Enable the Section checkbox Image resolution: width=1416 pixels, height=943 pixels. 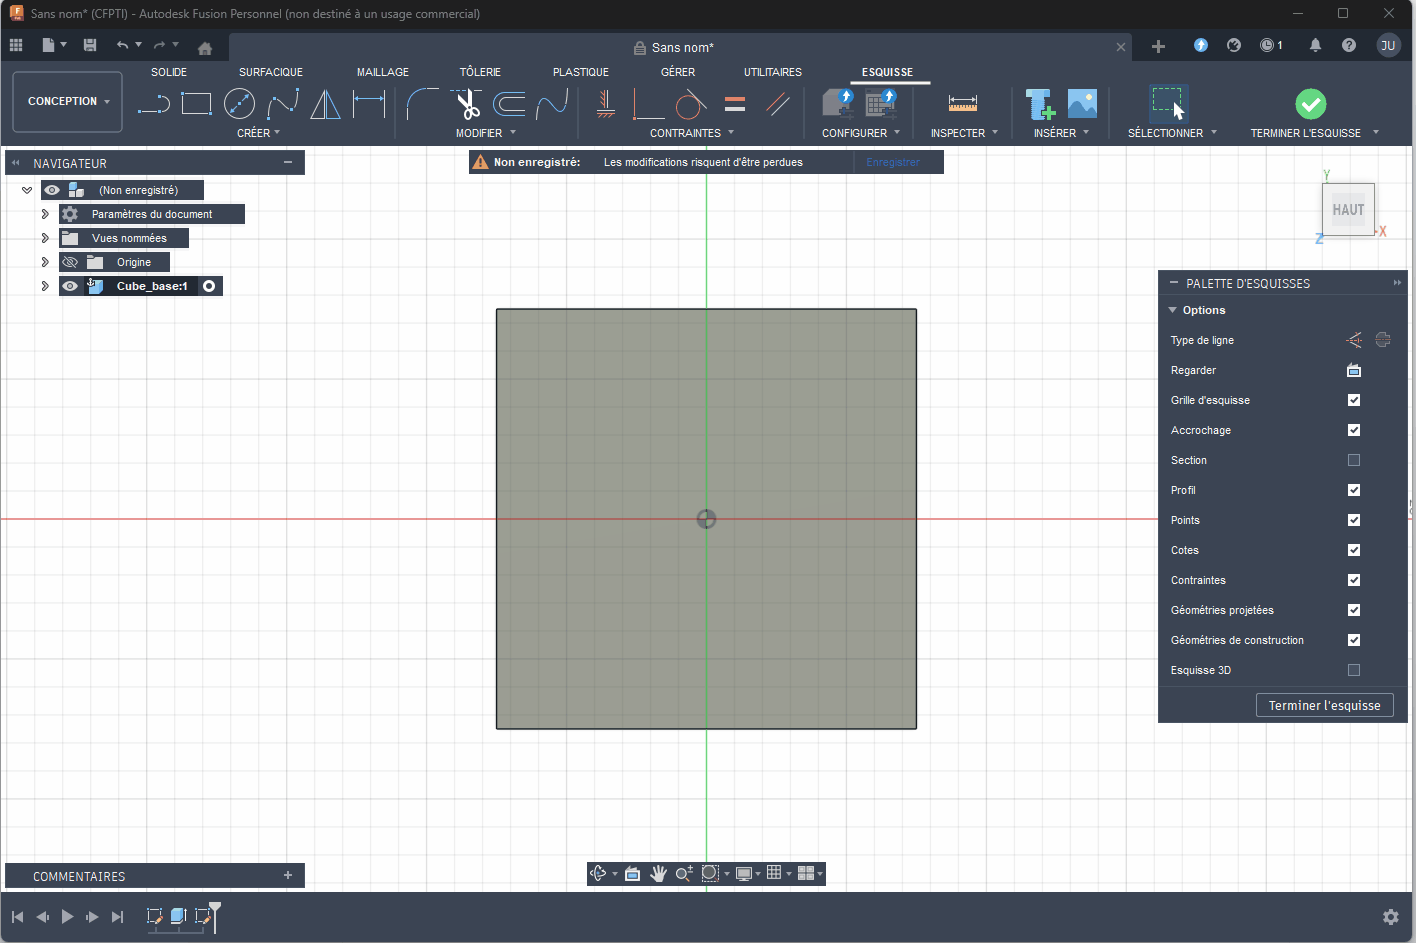coord(1353,460)
